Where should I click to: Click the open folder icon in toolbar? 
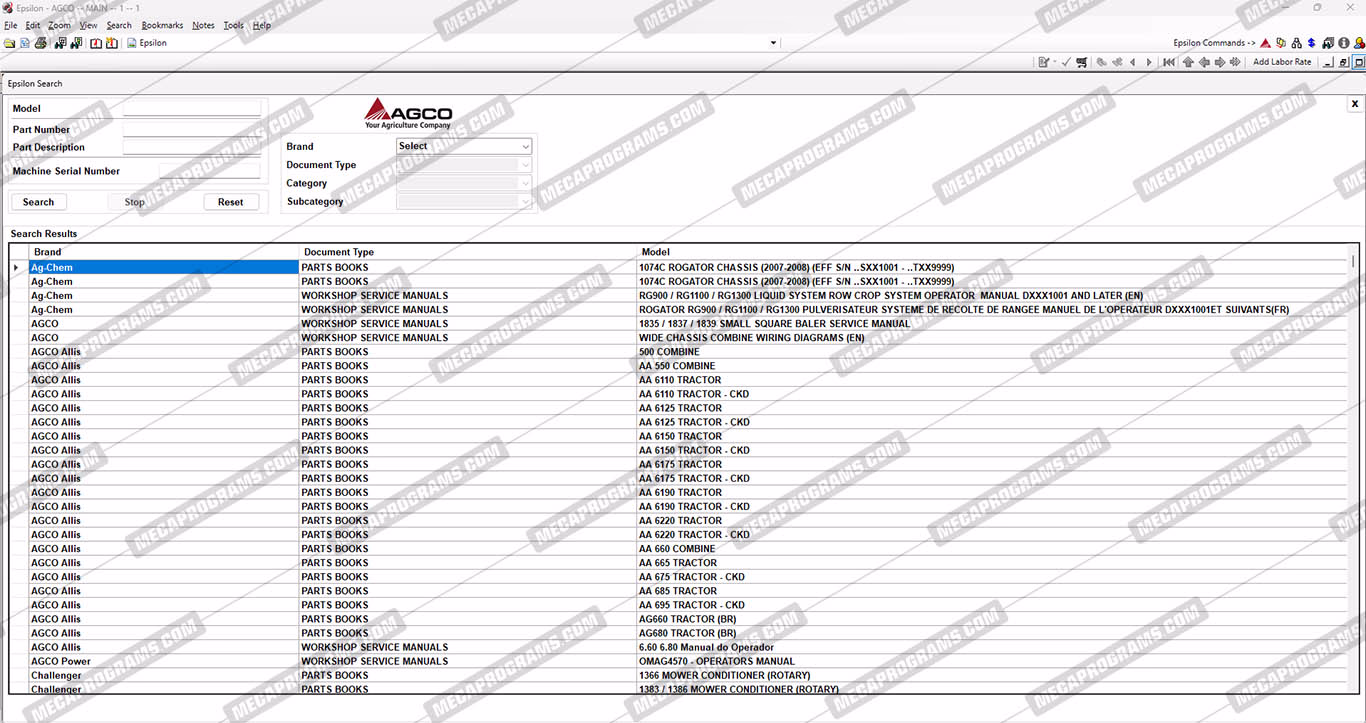click(x=9, y=43)
